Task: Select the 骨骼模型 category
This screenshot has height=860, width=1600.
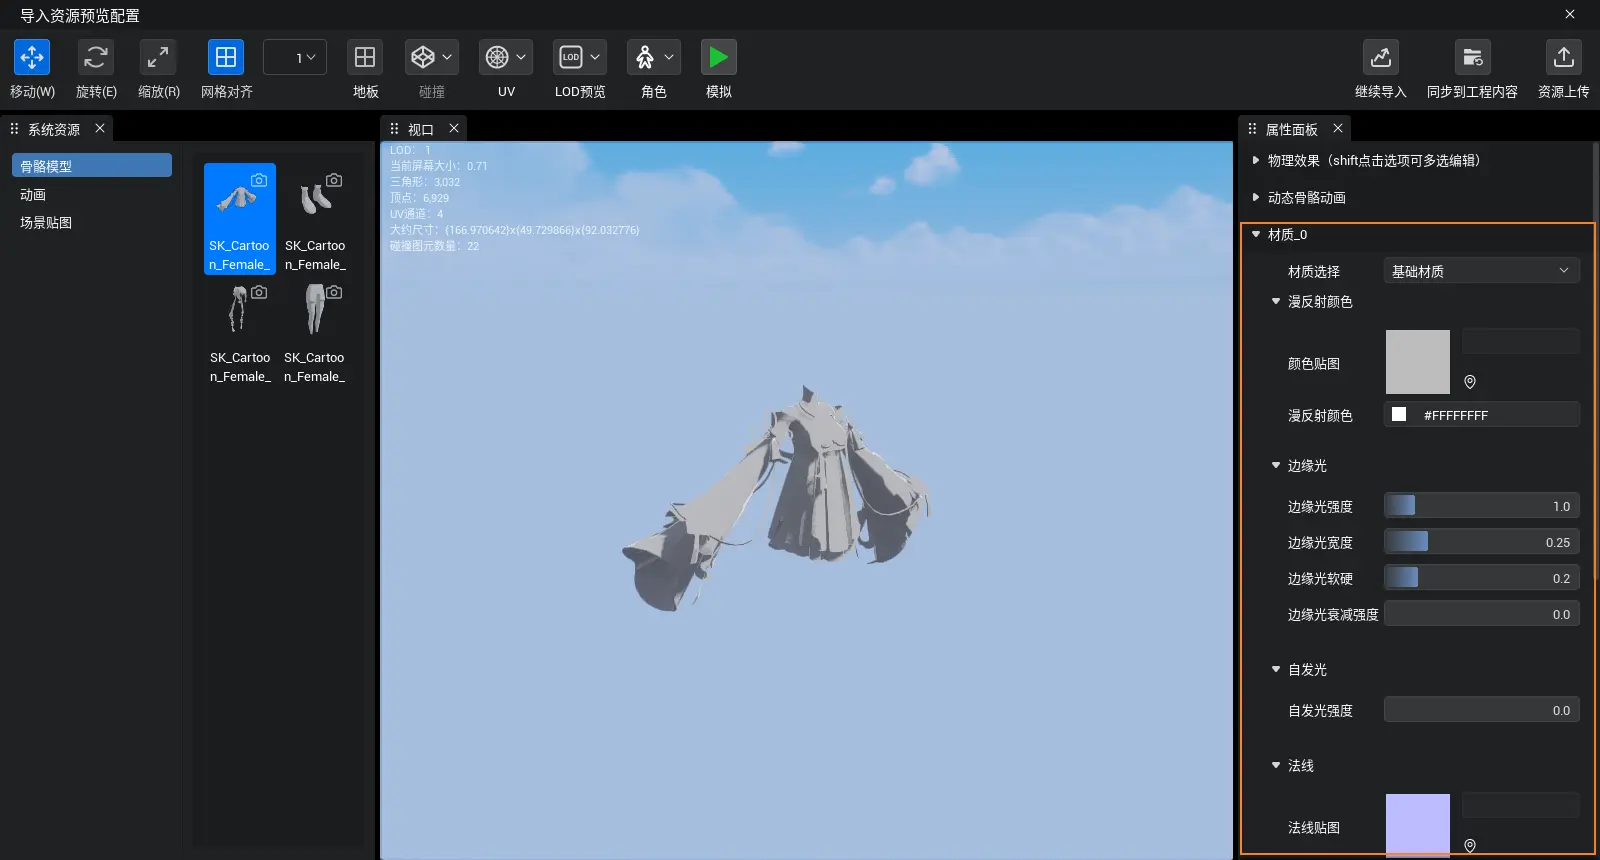Action: point(92,165)
